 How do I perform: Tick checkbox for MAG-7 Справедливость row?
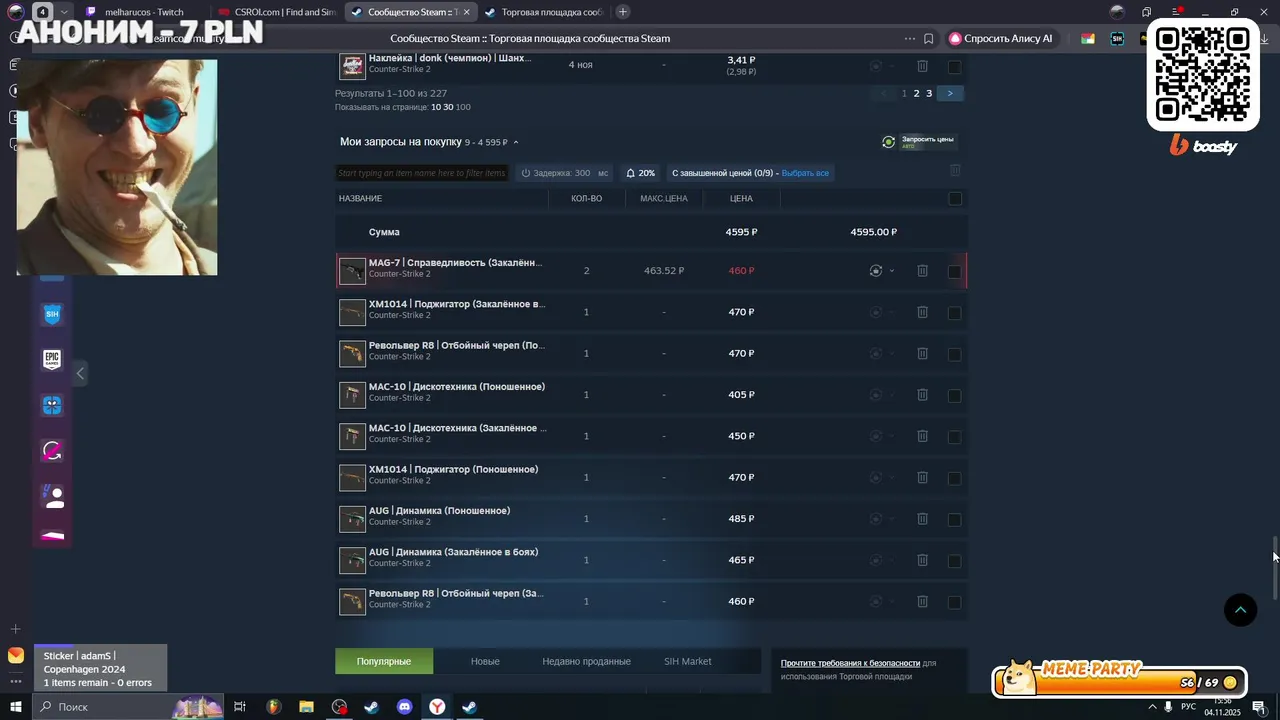955,271
